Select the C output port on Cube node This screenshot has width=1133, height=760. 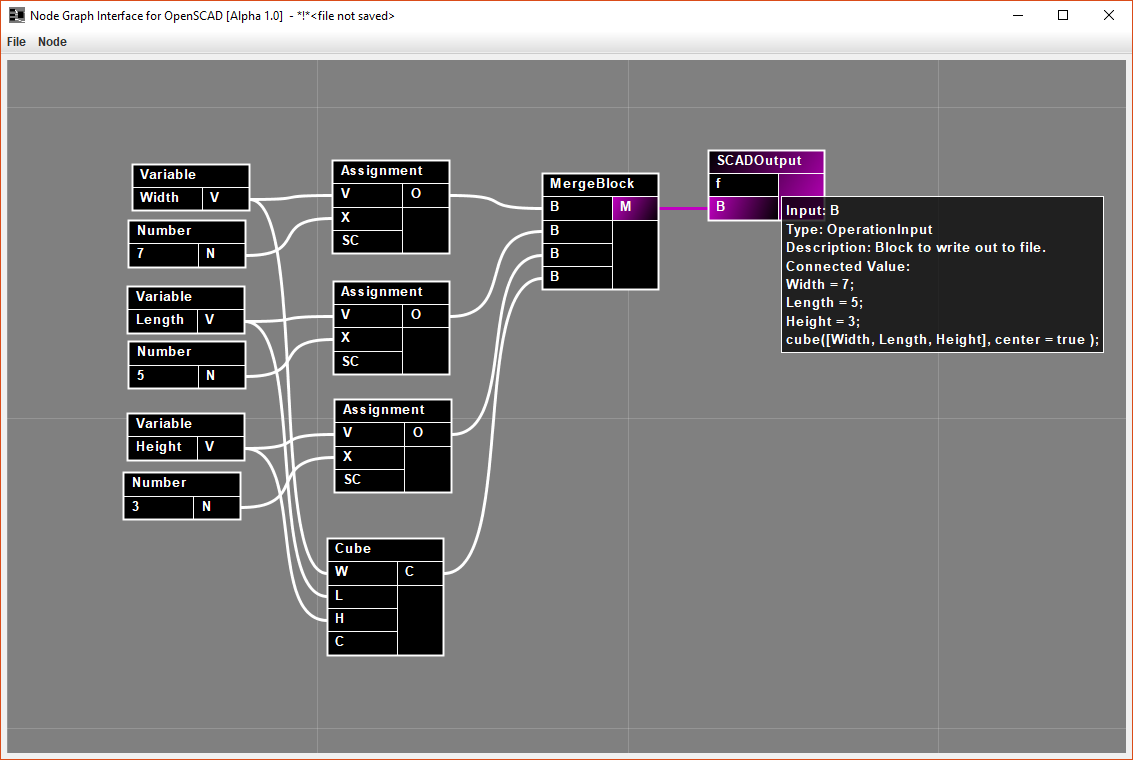pos(420,573)
